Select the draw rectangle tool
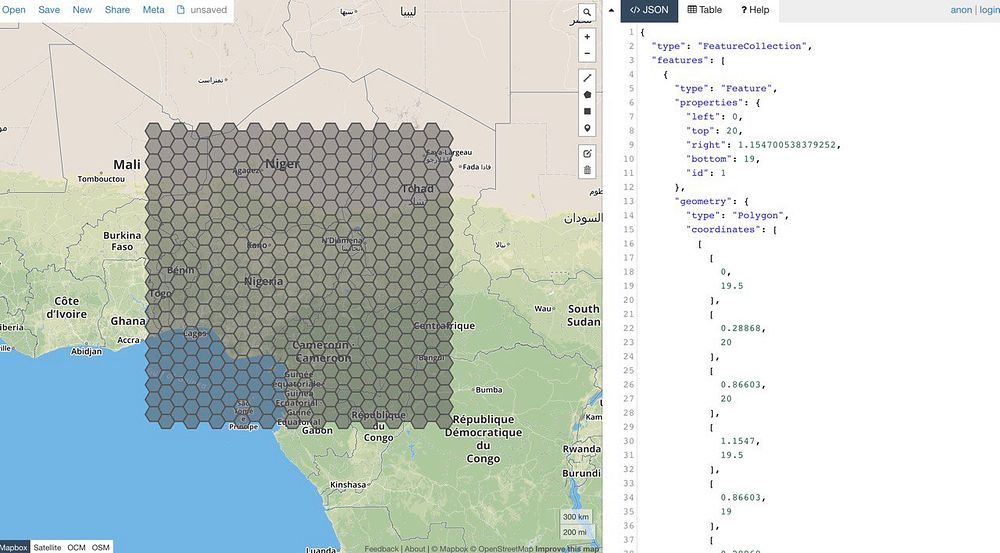1000x553 pixels. [587, 112]
